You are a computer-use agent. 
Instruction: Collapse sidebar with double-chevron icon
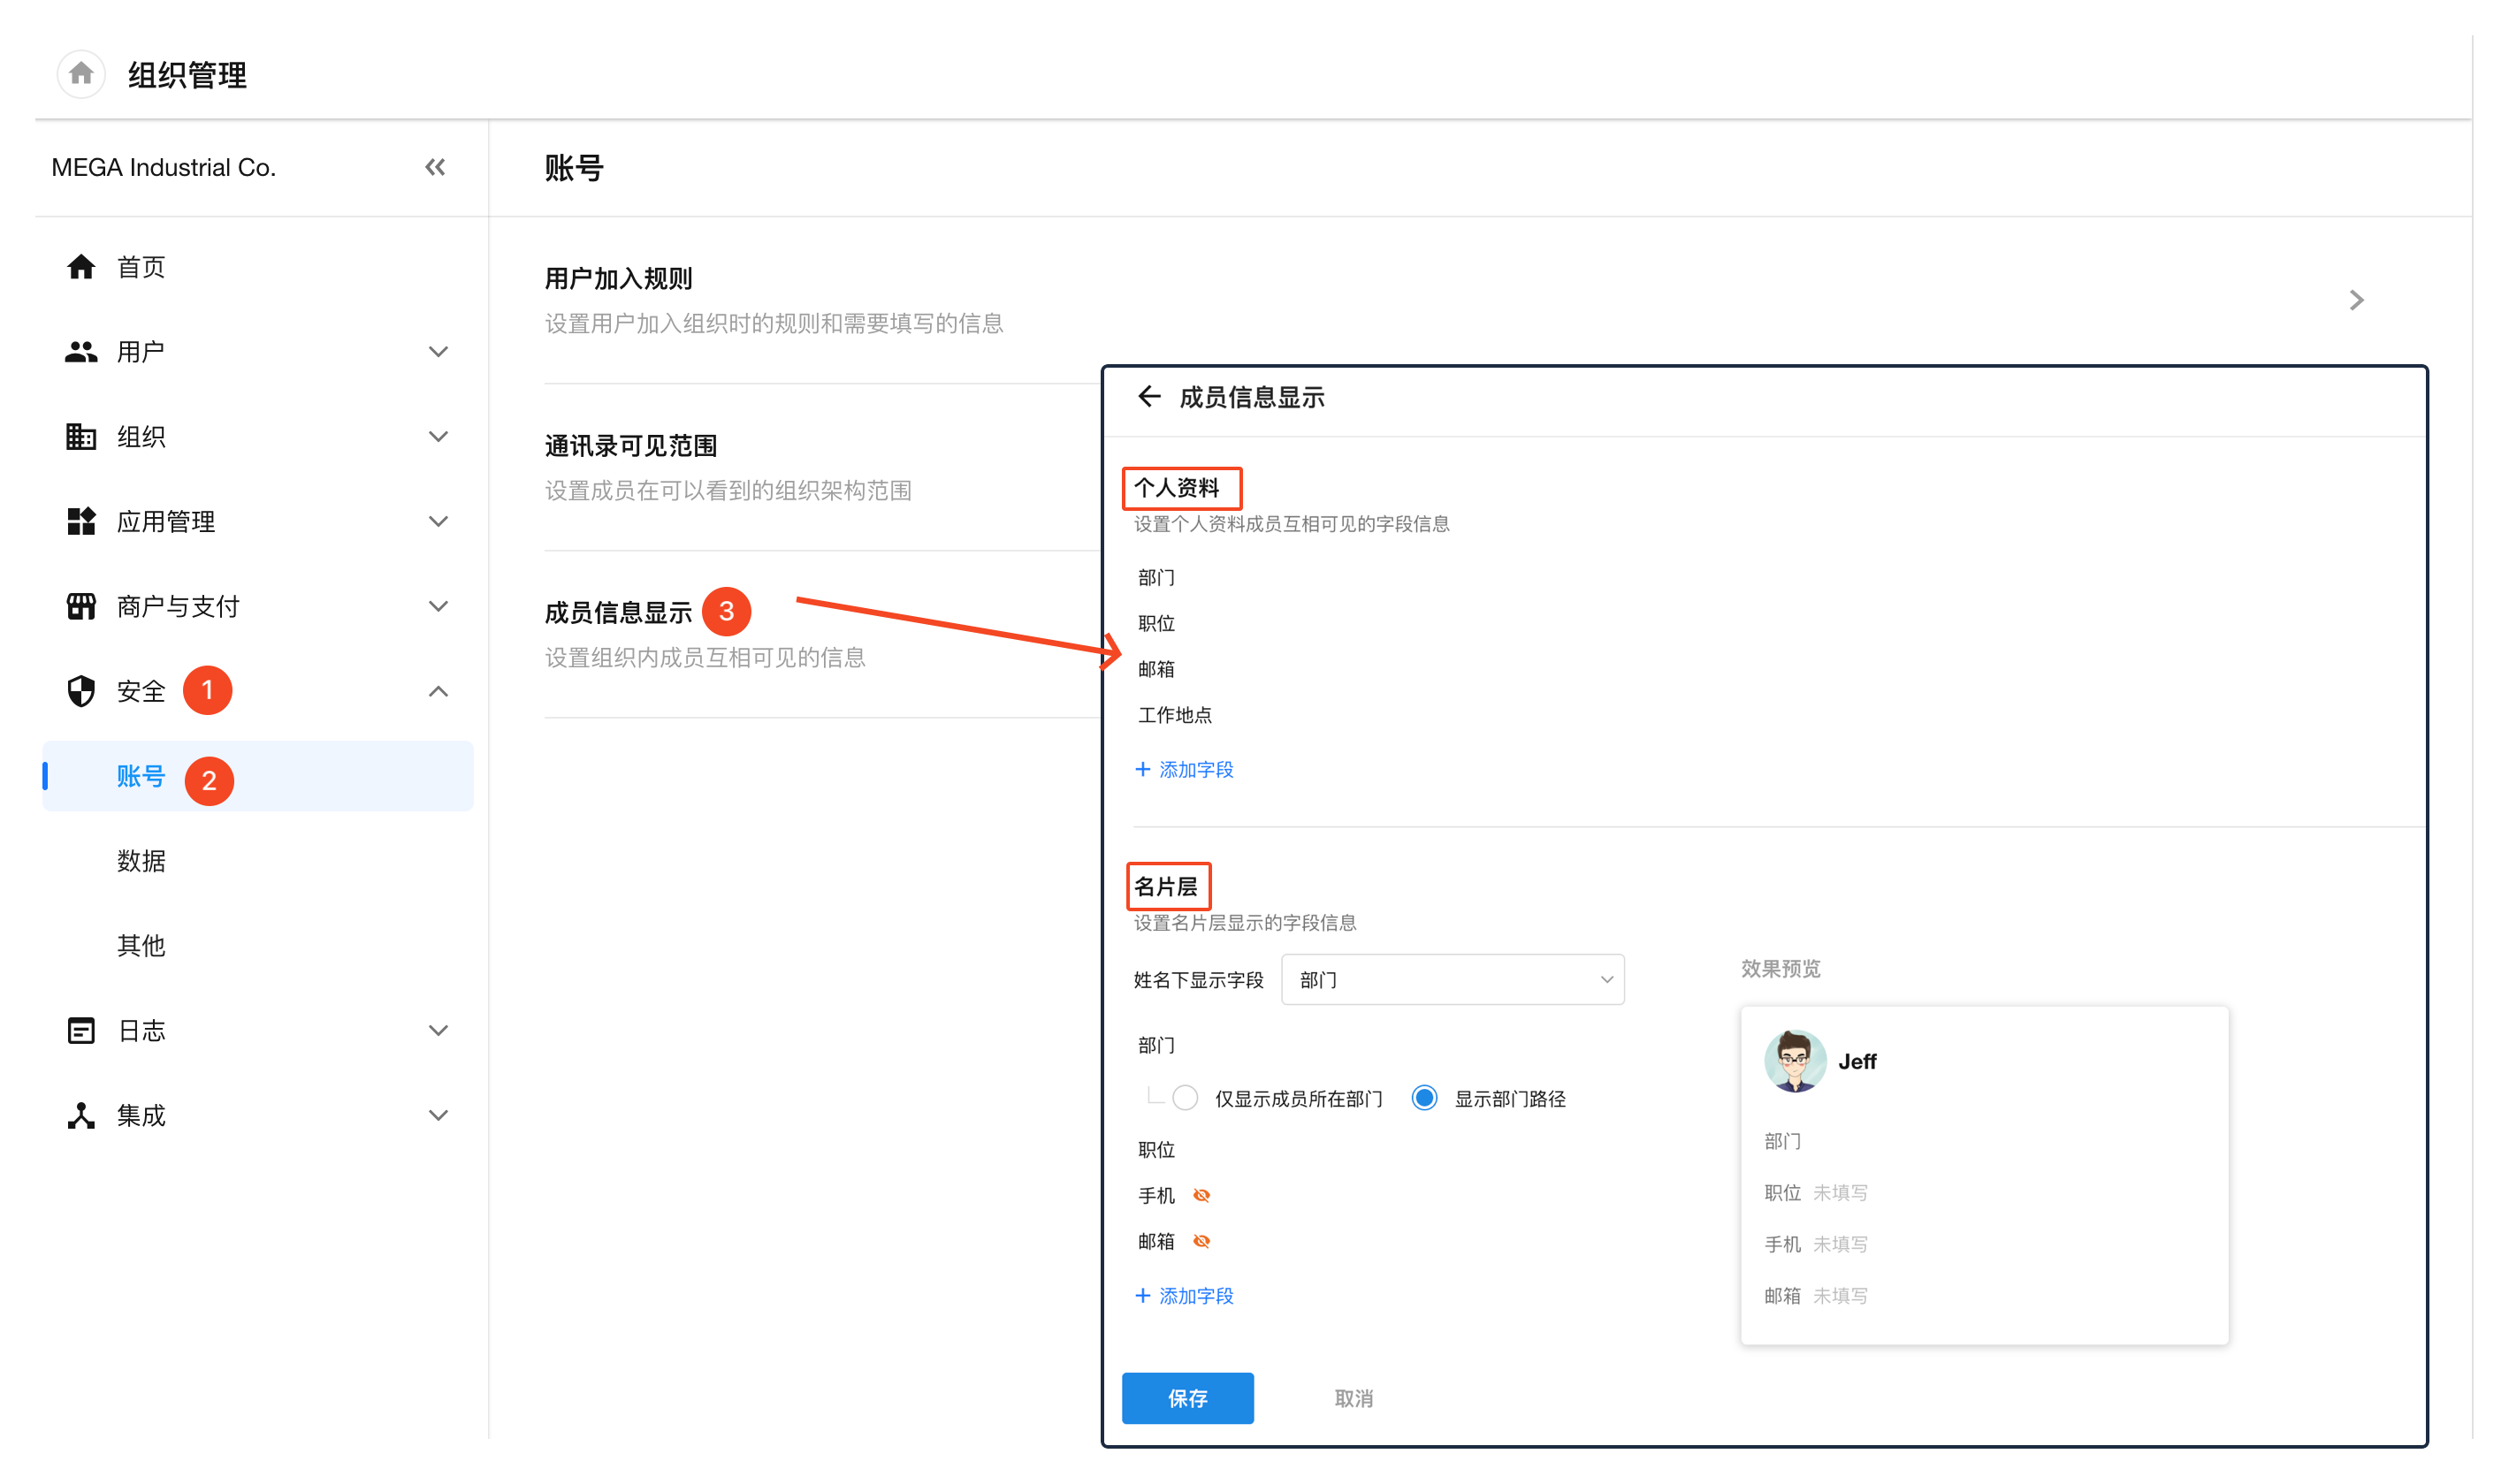click(x=435, y=167)
